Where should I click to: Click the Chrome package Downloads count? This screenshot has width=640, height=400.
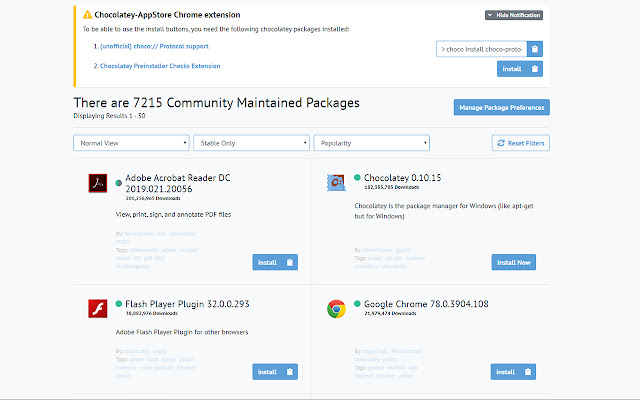pos(390,313)
